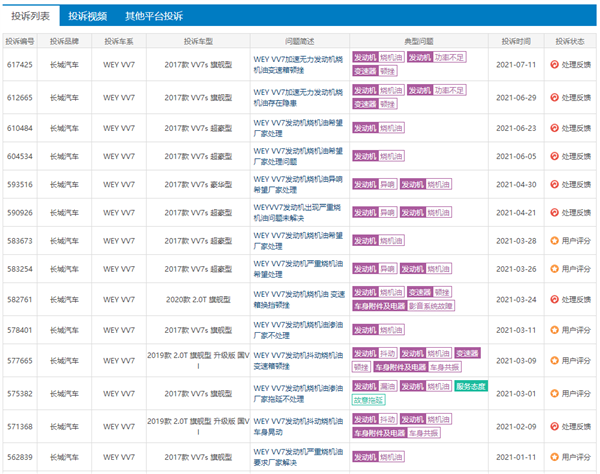Screen dimensions: 600x474
Task: Click the status icon for complaint 612665
Action: coord(554,98)
